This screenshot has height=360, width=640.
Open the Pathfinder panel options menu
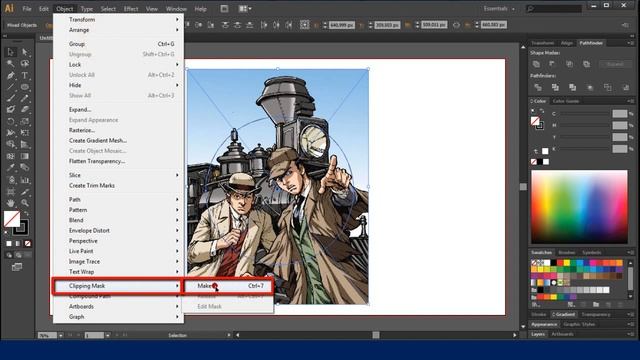click(631, 43)
